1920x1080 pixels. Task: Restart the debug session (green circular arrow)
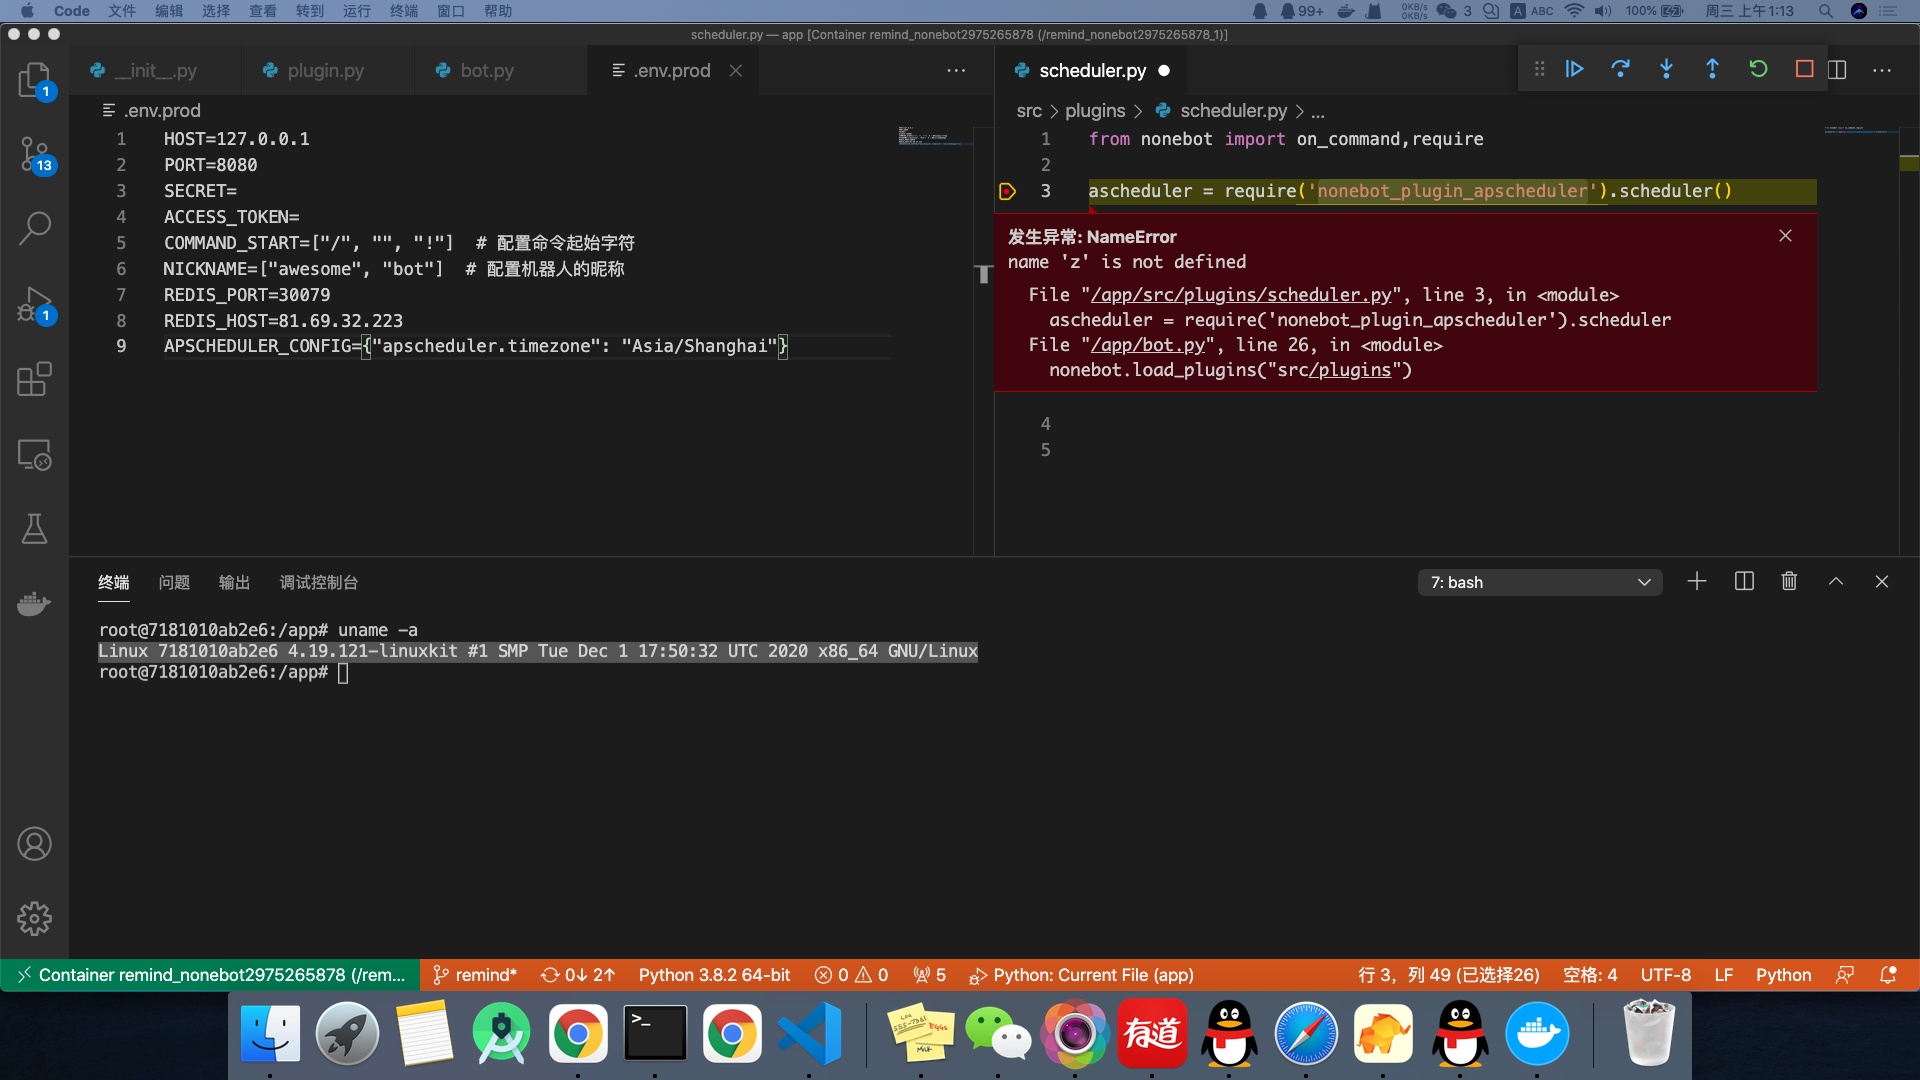tap(1758, 68)
